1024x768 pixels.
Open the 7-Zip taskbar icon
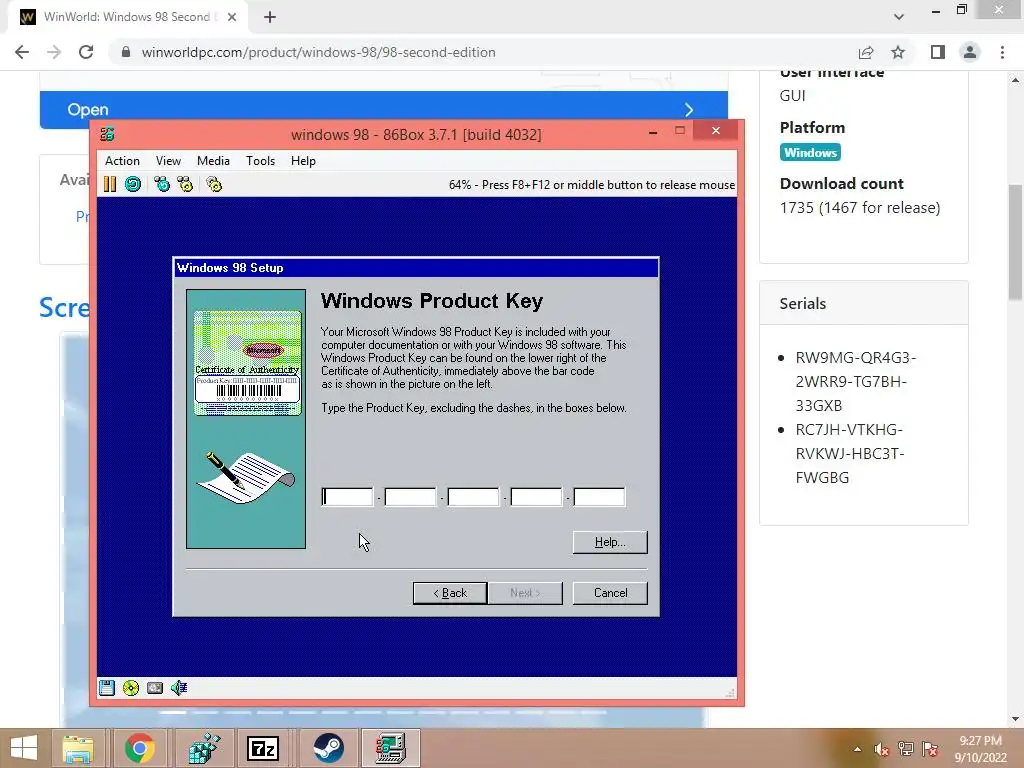[263, 748]
